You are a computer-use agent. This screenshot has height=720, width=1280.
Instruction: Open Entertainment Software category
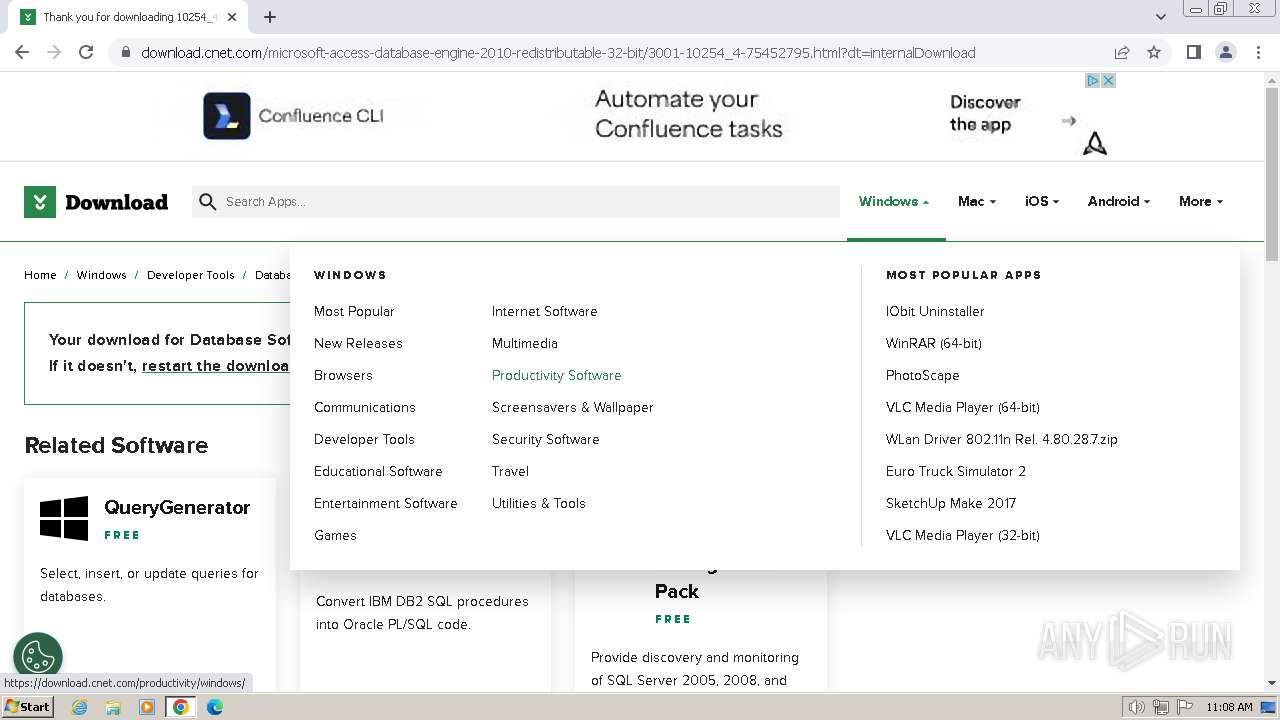coord(386,504)
